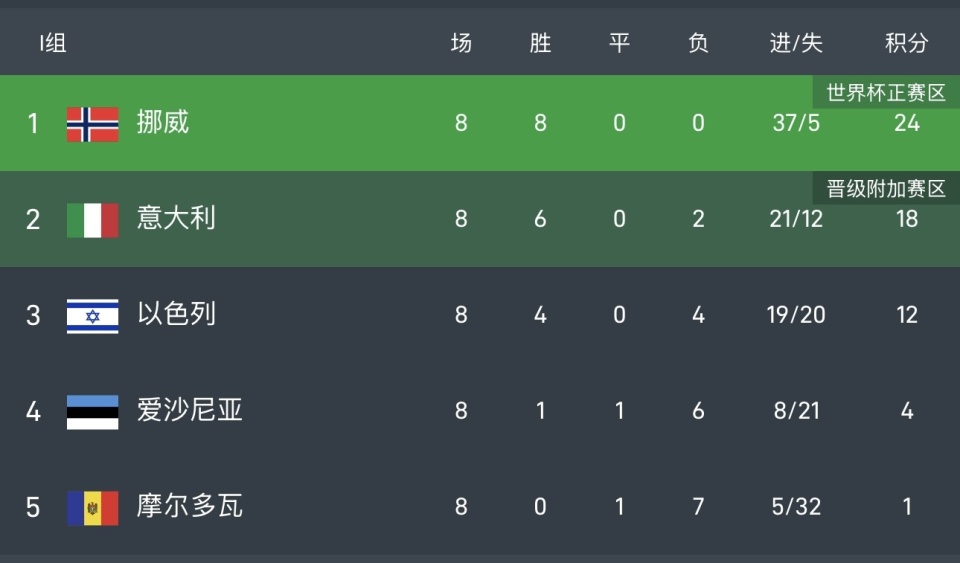Screen dimensions: 960x563
Task: Click the 进/失 column header
Action: (x=796, y=43)
